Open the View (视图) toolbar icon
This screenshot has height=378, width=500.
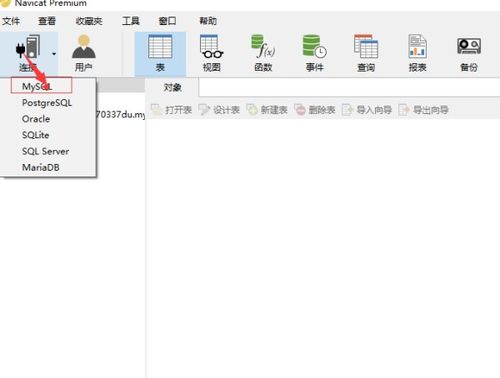tap(212, 53)
